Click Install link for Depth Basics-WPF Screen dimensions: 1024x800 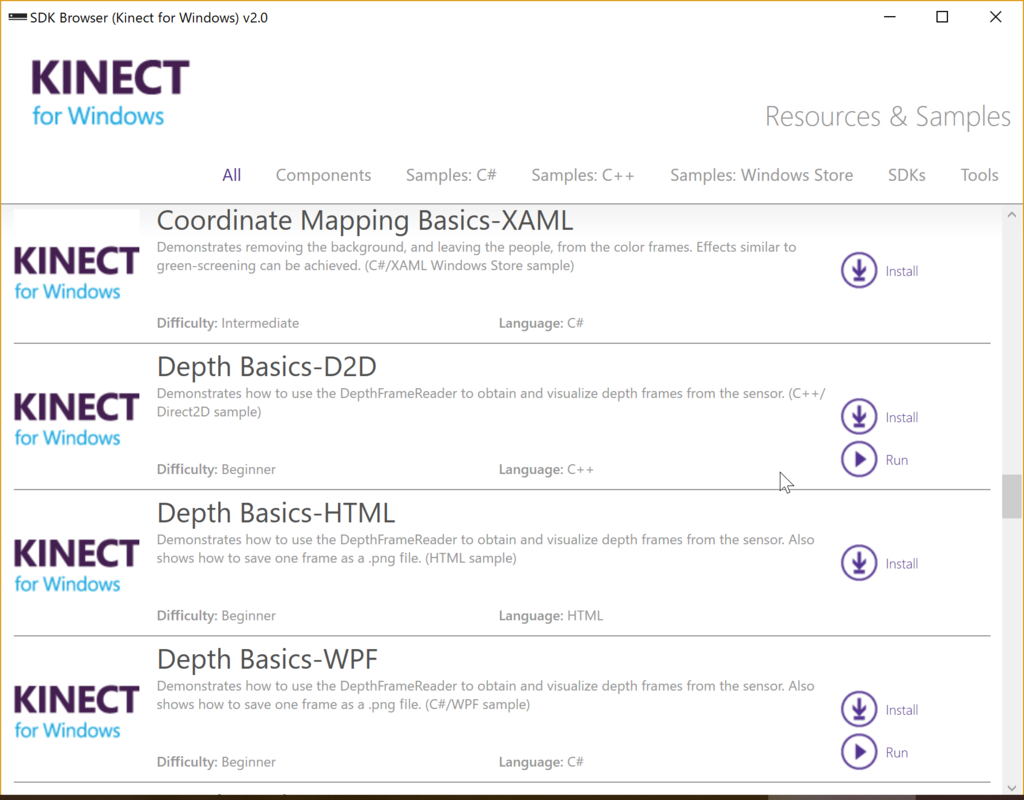pyautogui.click(x=901, y=710)
